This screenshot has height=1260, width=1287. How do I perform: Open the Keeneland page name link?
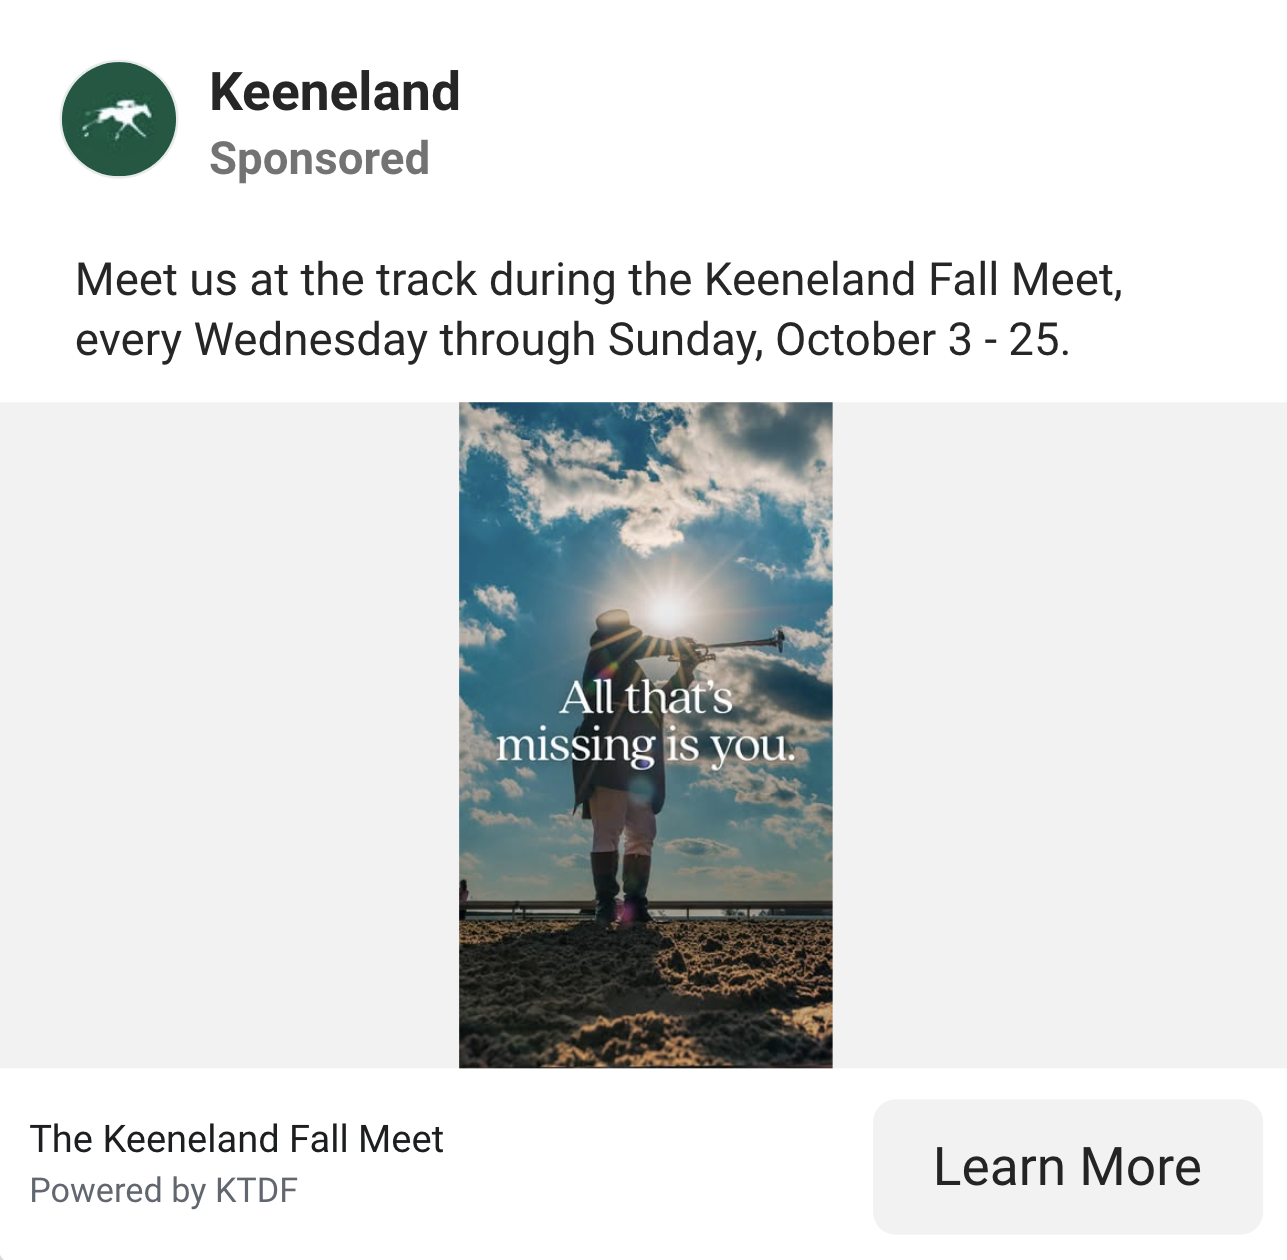(x=334, y=92)
